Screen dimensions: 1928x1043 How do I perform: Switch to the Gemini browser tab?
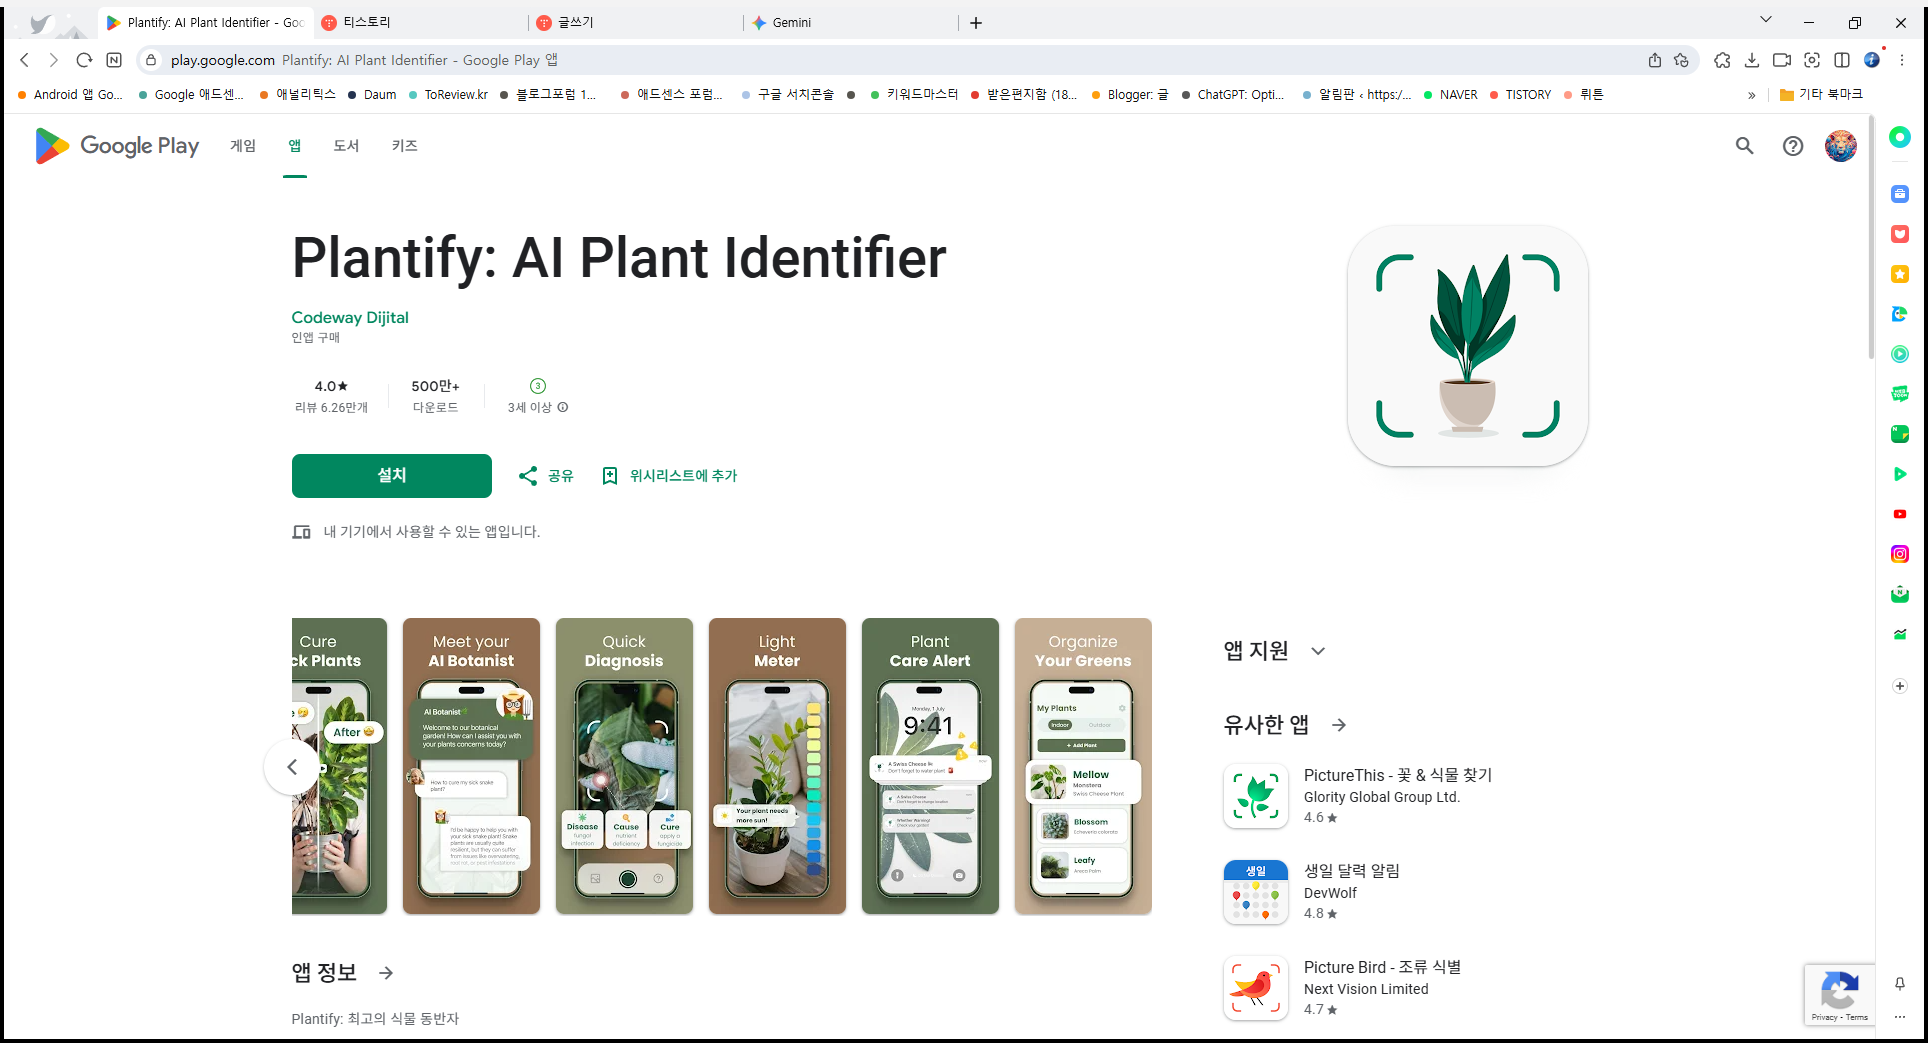(x=851, y=22)
